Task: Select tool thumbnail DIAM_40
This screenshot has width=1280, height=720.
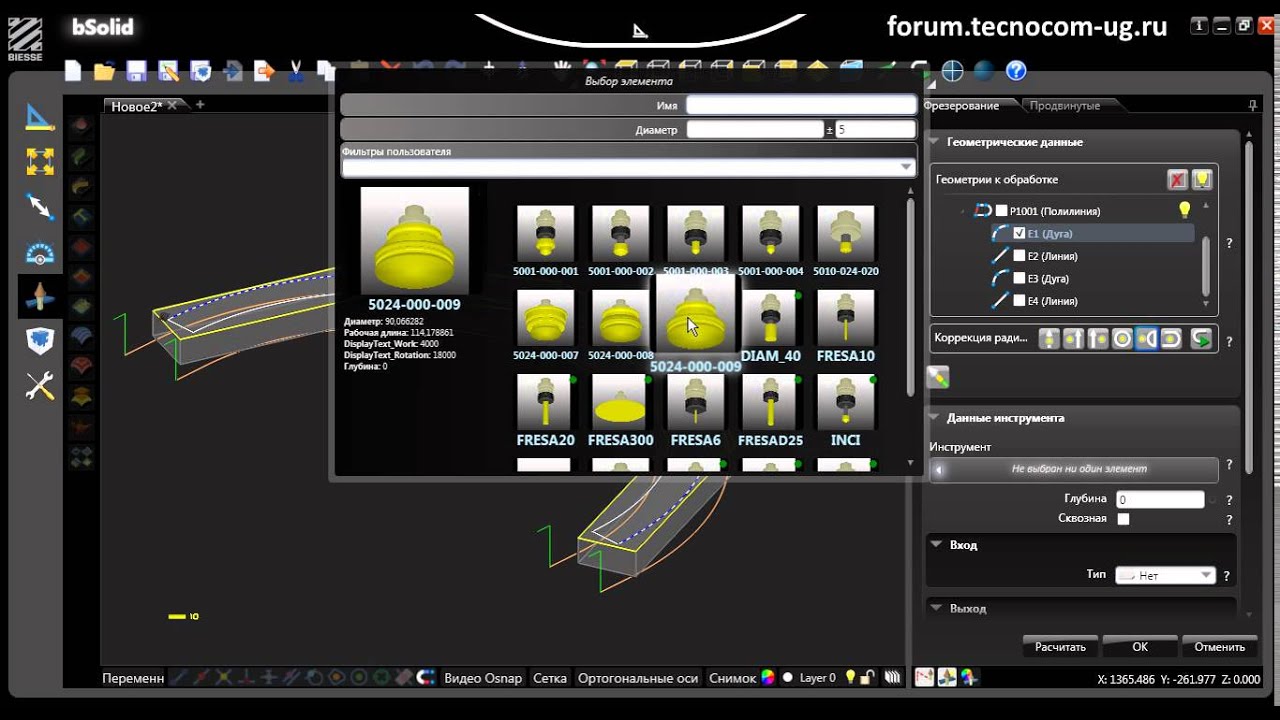Action: [x=770, y=327]
